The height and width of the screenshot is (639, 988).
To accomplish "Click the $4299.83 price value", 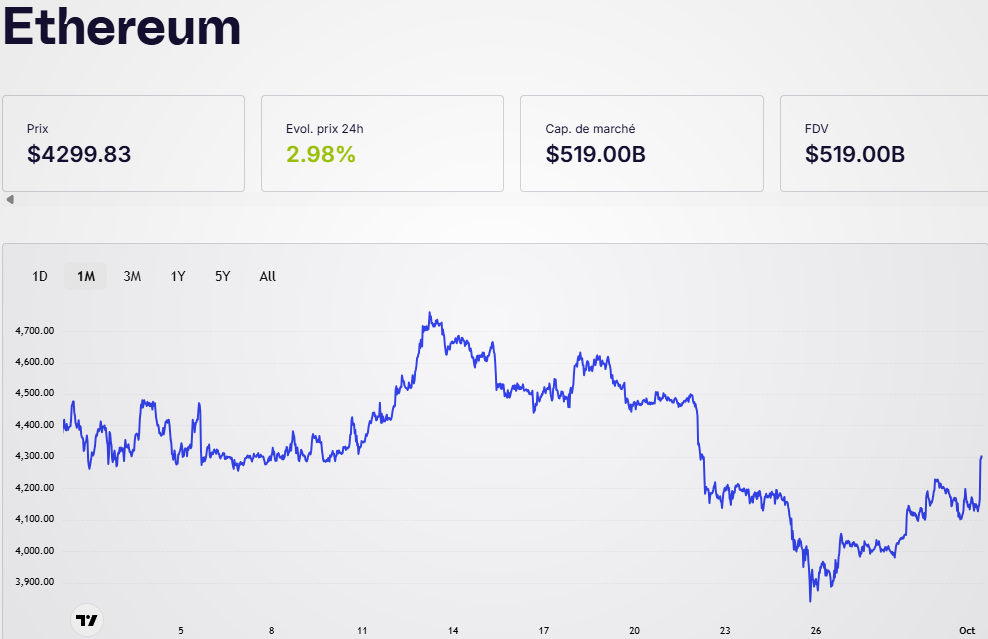I will pos(79,154).
